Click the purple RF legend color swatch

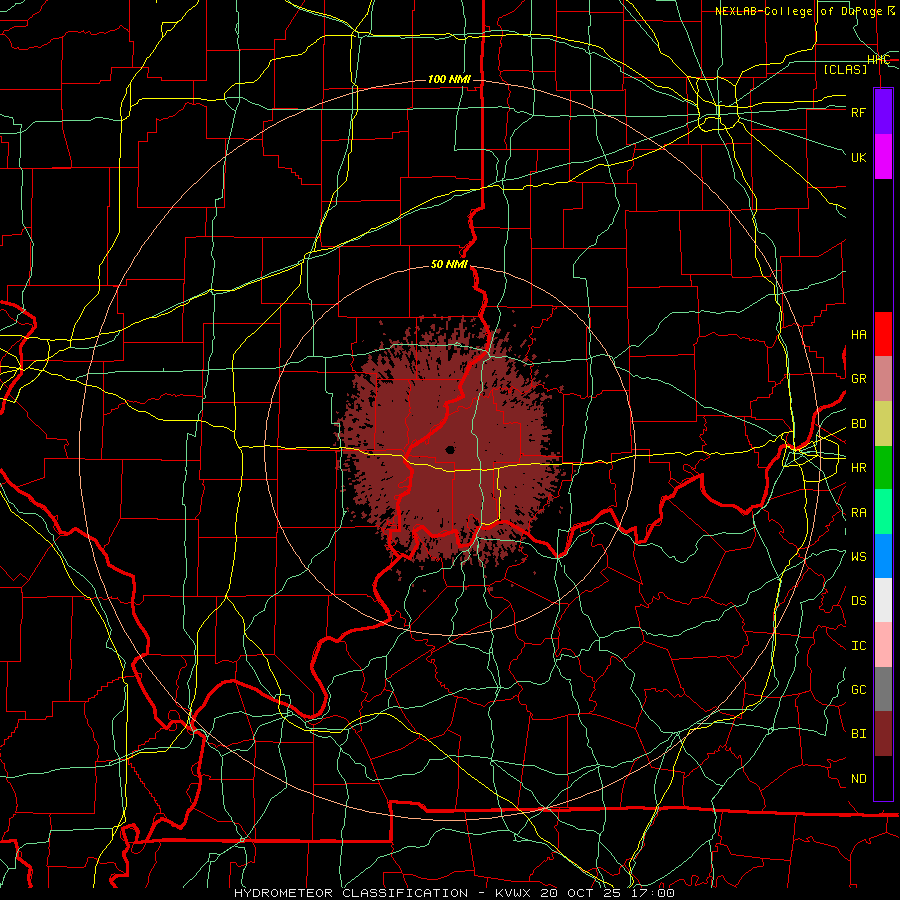[x=883, y=112]
